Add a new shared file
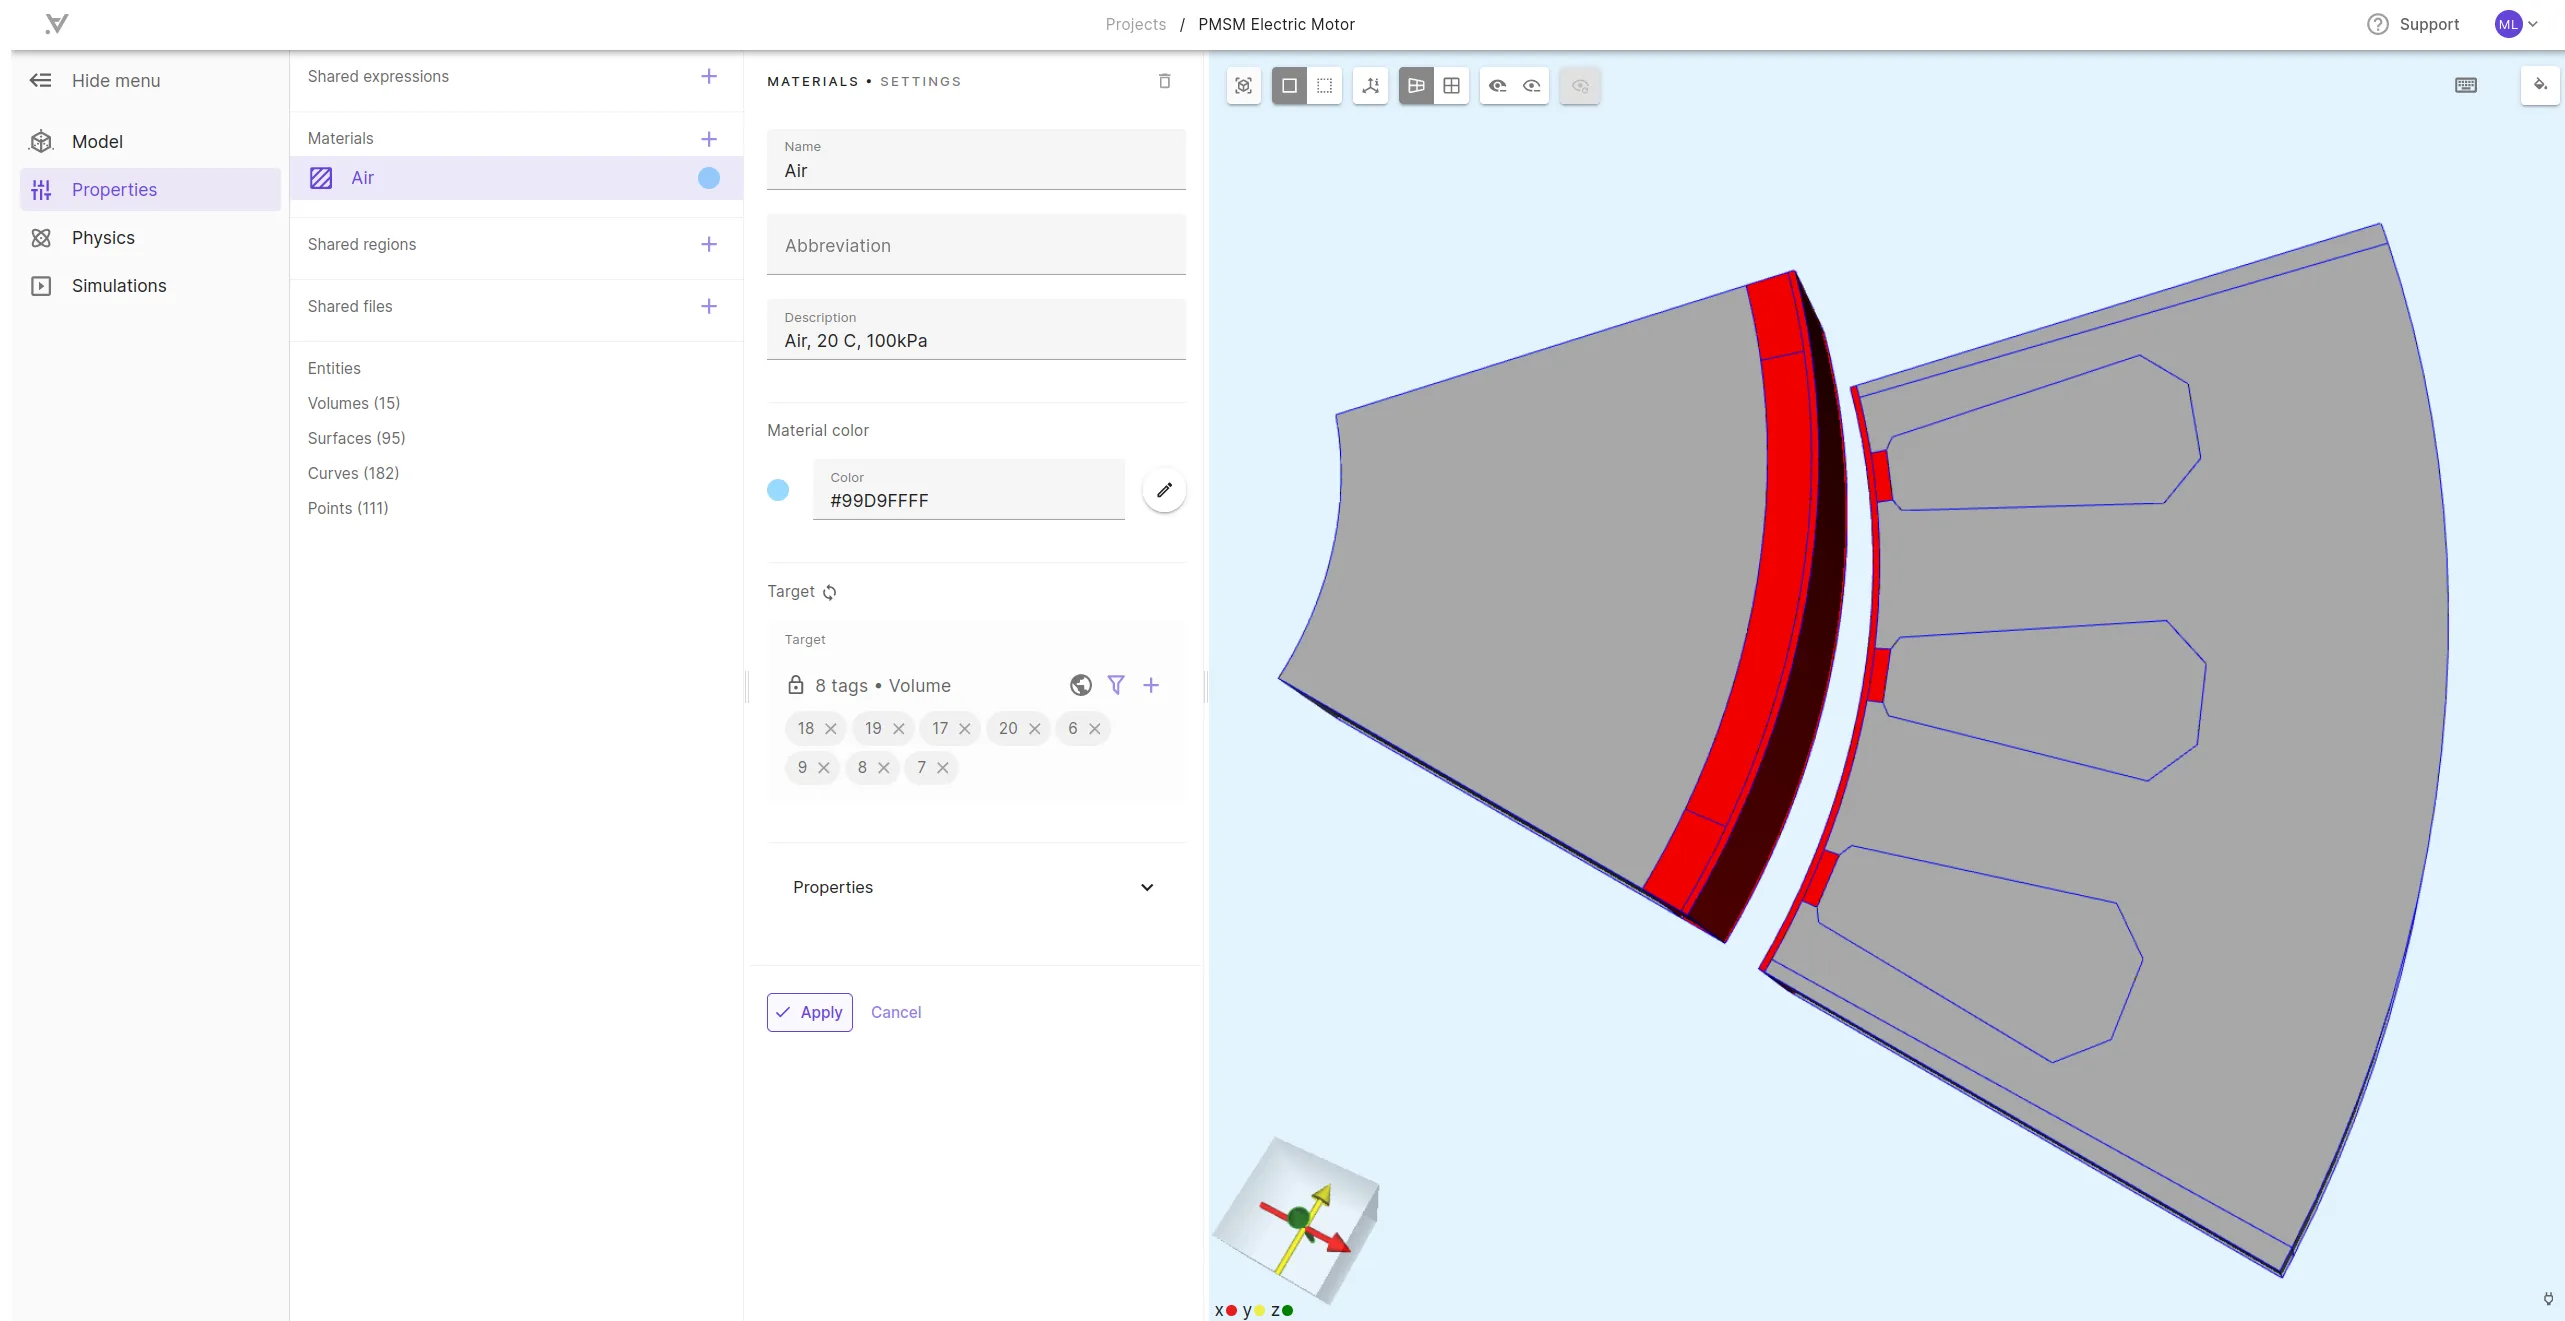The height and width of the screenshot is (1321, 2565). (709, 307)
